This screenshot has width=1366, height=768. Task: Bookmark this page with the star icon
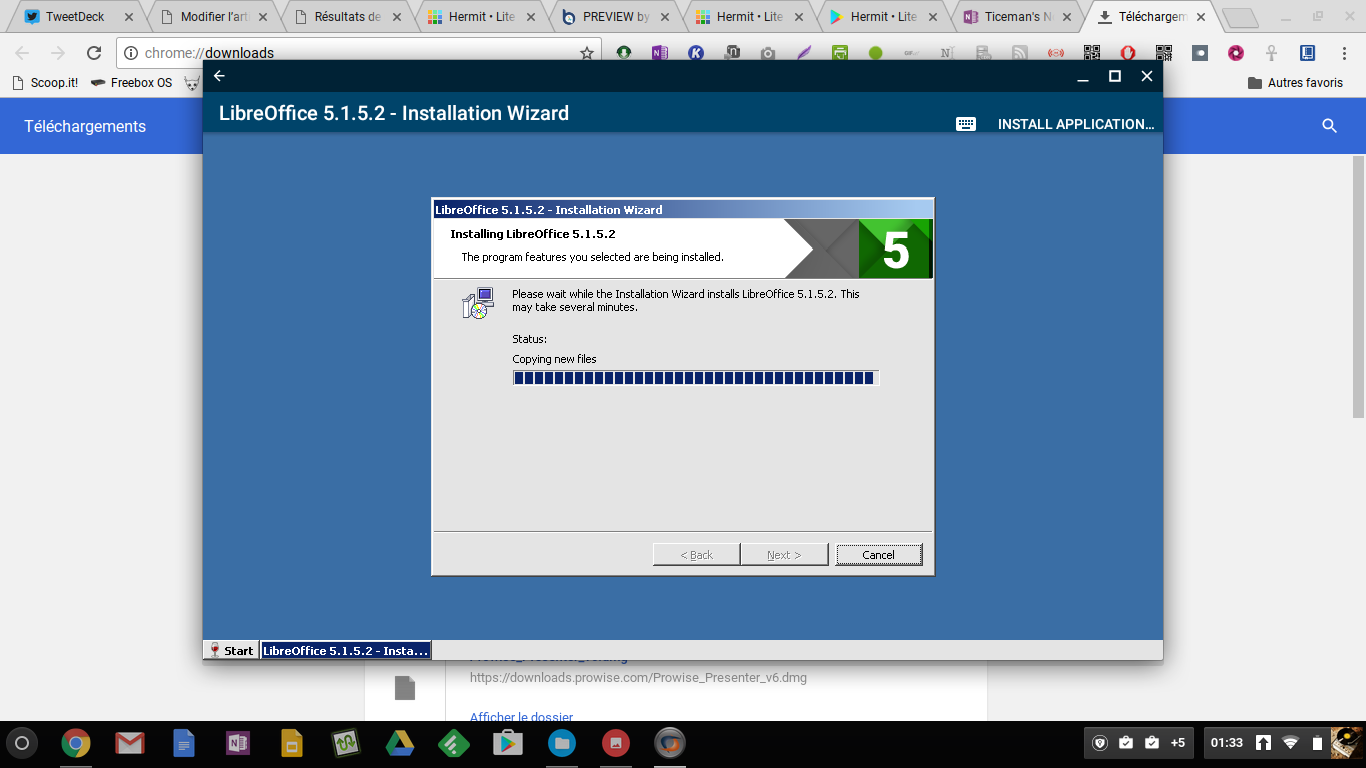(x=587, y=53)
